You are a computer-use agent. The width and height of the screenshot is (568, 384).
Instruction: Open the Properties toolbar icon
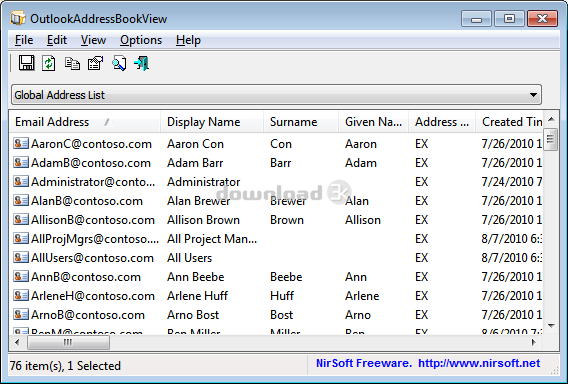pos(96,63)
